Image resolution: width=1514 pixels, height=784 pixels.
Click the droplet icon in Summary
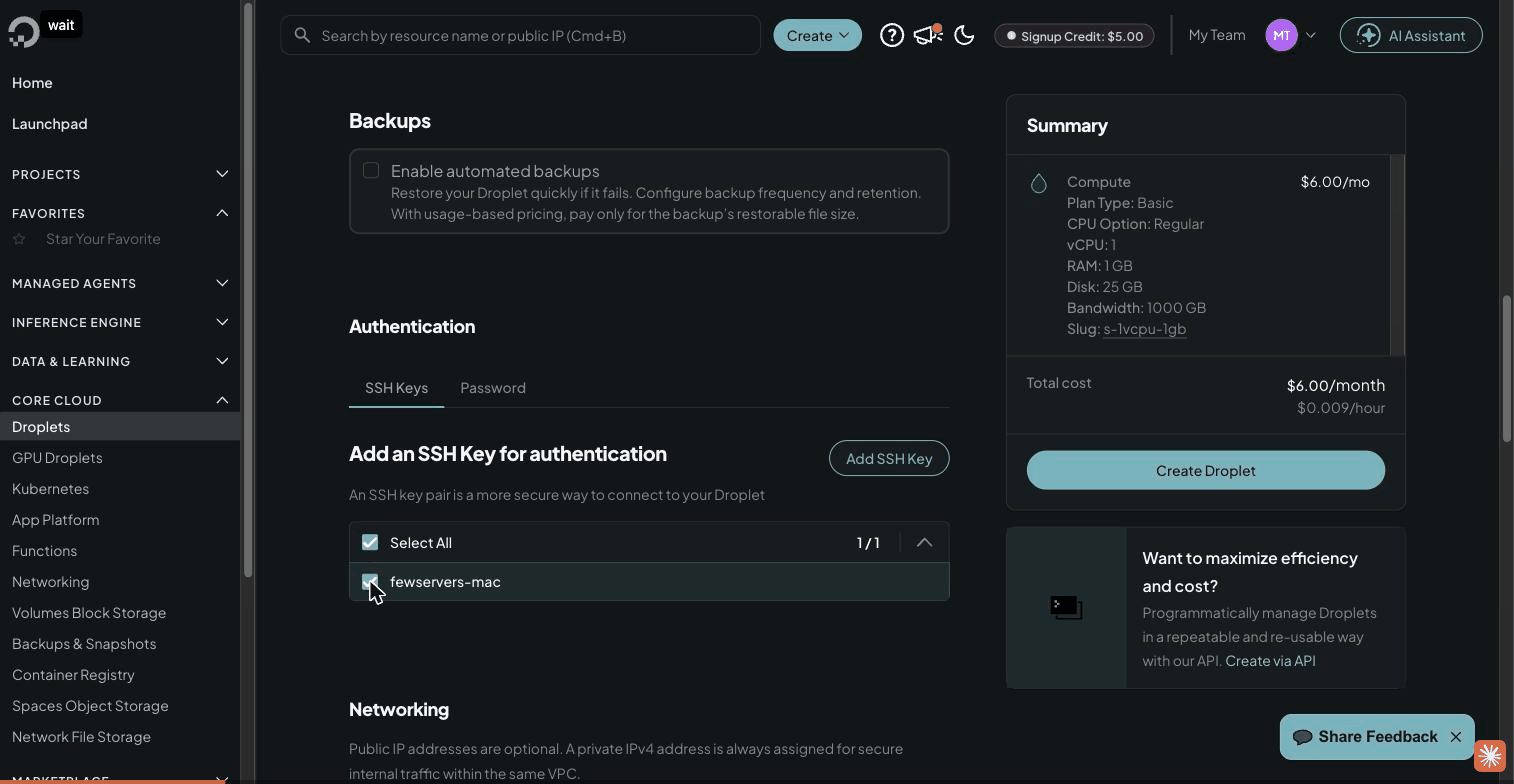[x=1039, y=183]
